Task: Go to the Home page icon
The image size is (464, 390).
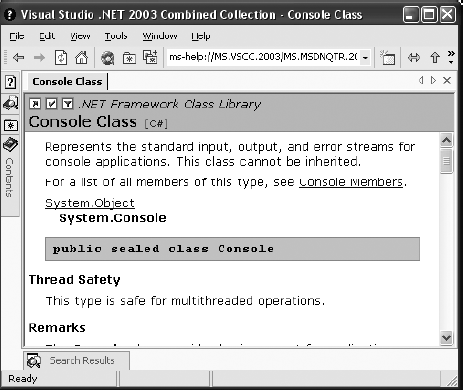Action: (x=81, y=57)
